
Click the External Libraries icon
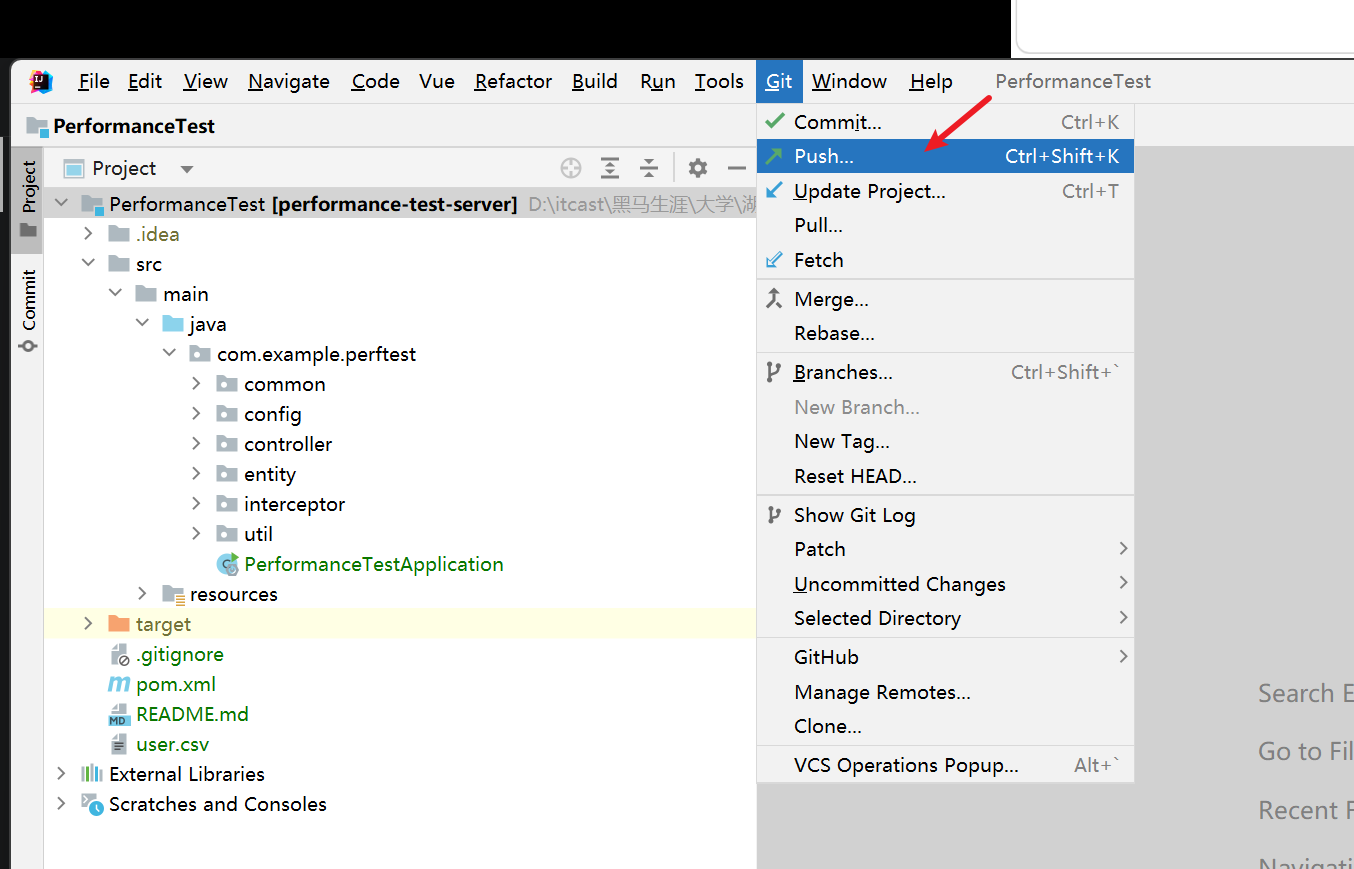click(92, 774)
